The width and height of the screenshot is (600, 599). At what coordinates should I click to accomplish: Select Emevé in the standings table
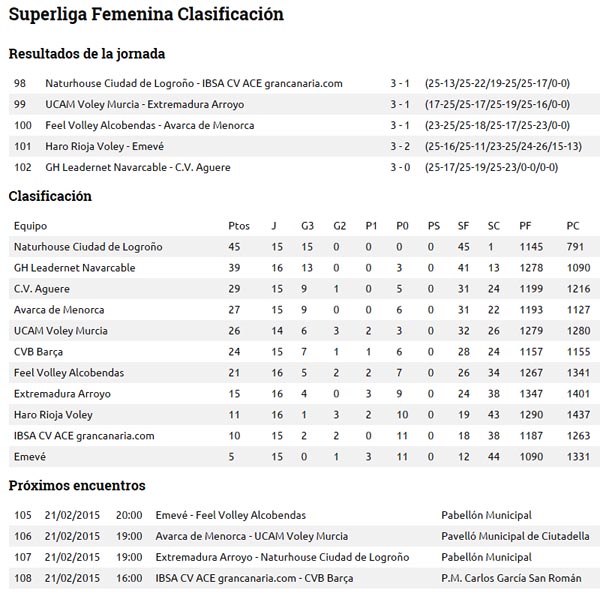point(30,457)
